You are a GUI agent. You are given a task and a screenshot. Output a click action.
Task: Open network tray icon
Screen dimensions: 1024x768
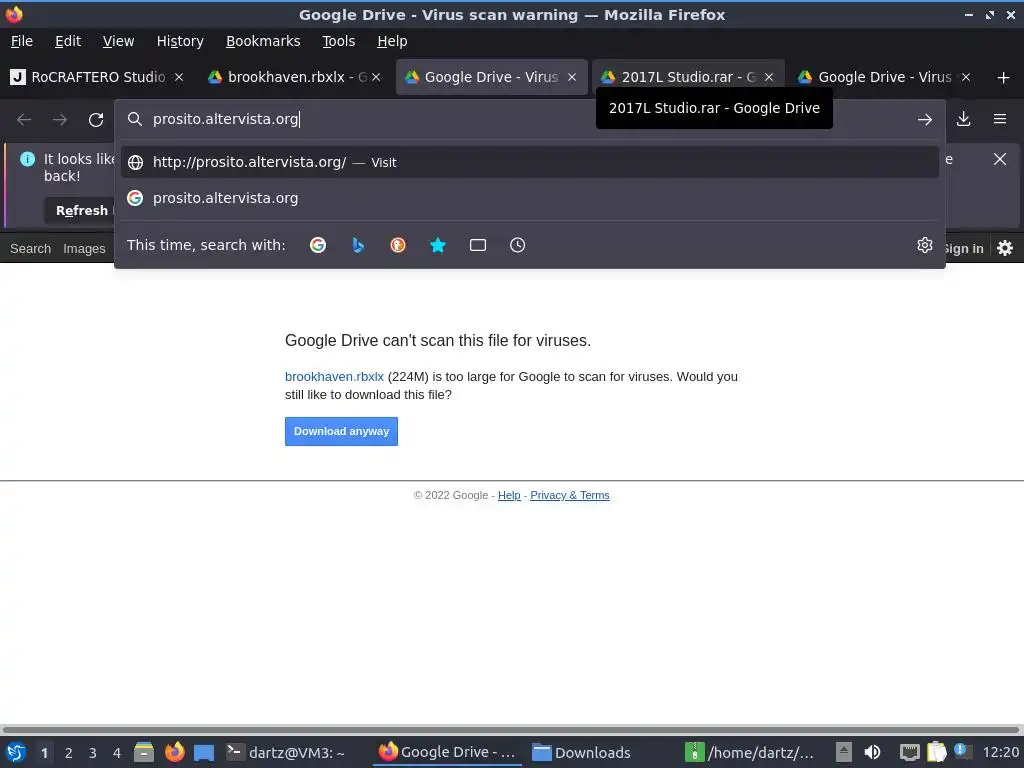click(x=909, y=752)
